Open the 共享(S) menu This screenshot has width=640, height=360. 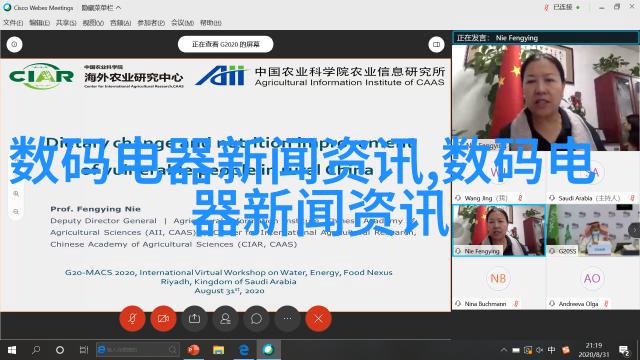(66, 23)
